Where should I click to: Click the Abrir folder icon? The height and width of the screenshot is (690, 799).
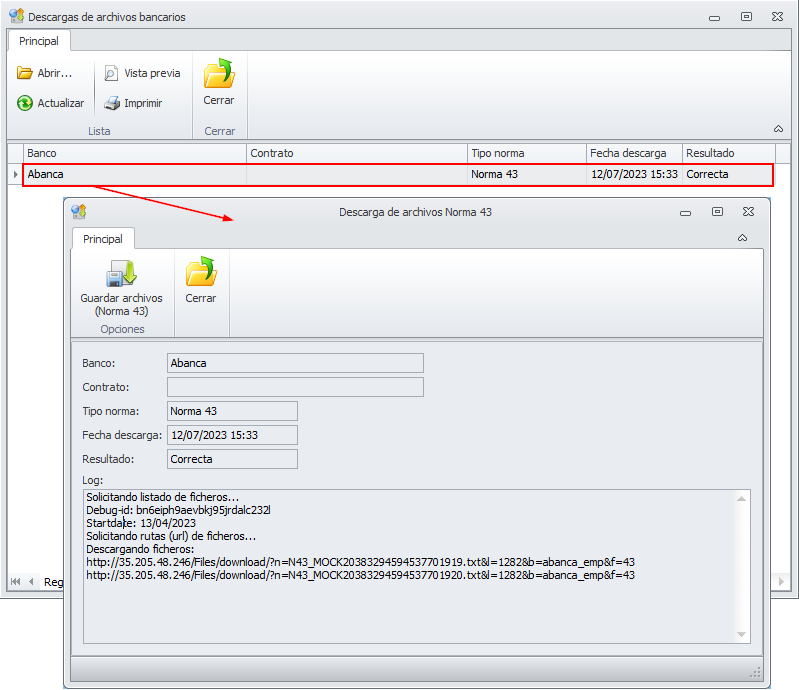(24, 73)
